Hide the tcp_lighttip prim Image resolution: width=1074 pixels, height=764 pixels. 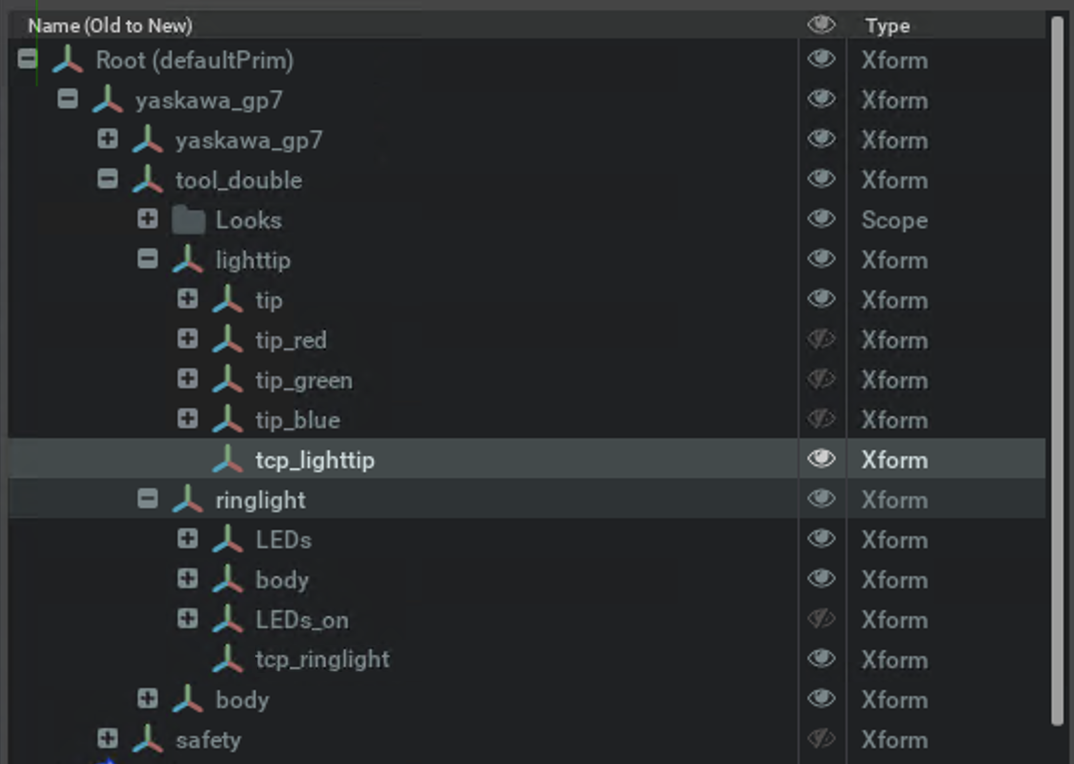tap(821, 460)
